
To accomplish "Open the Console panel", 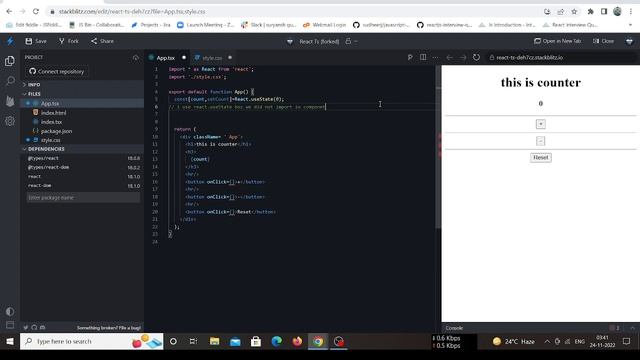I will (x=454, y=328).
